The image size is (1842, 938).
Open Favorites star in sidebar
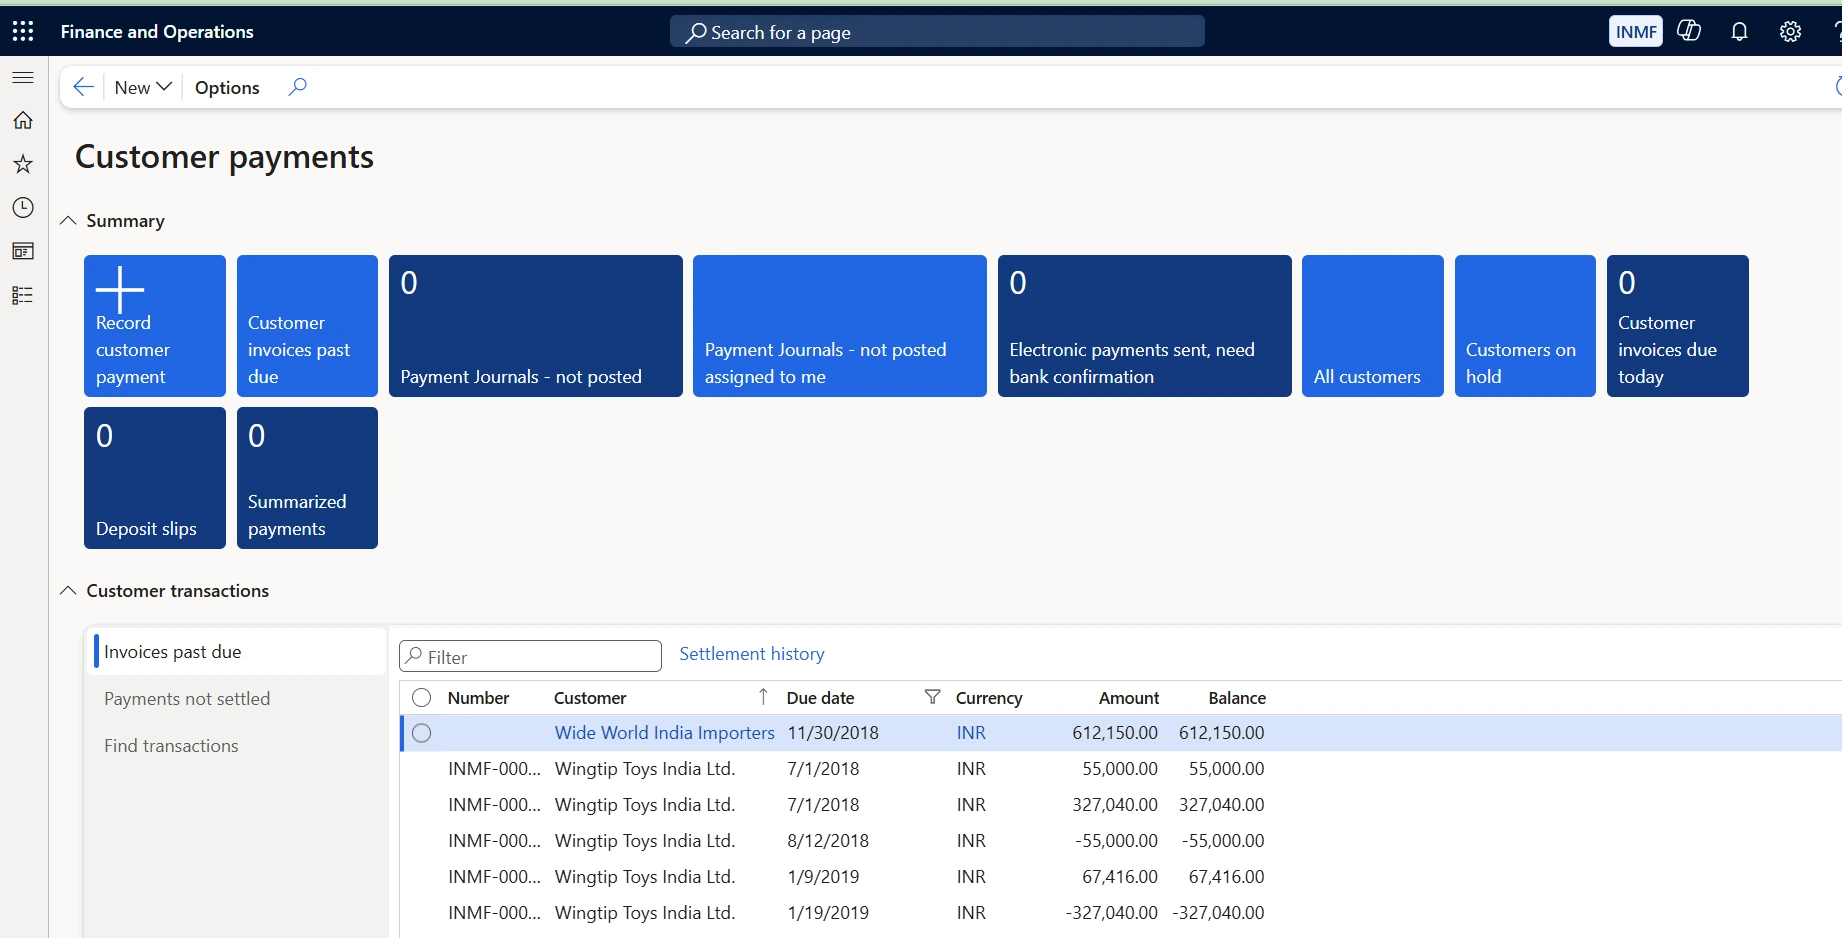(23, 164)
